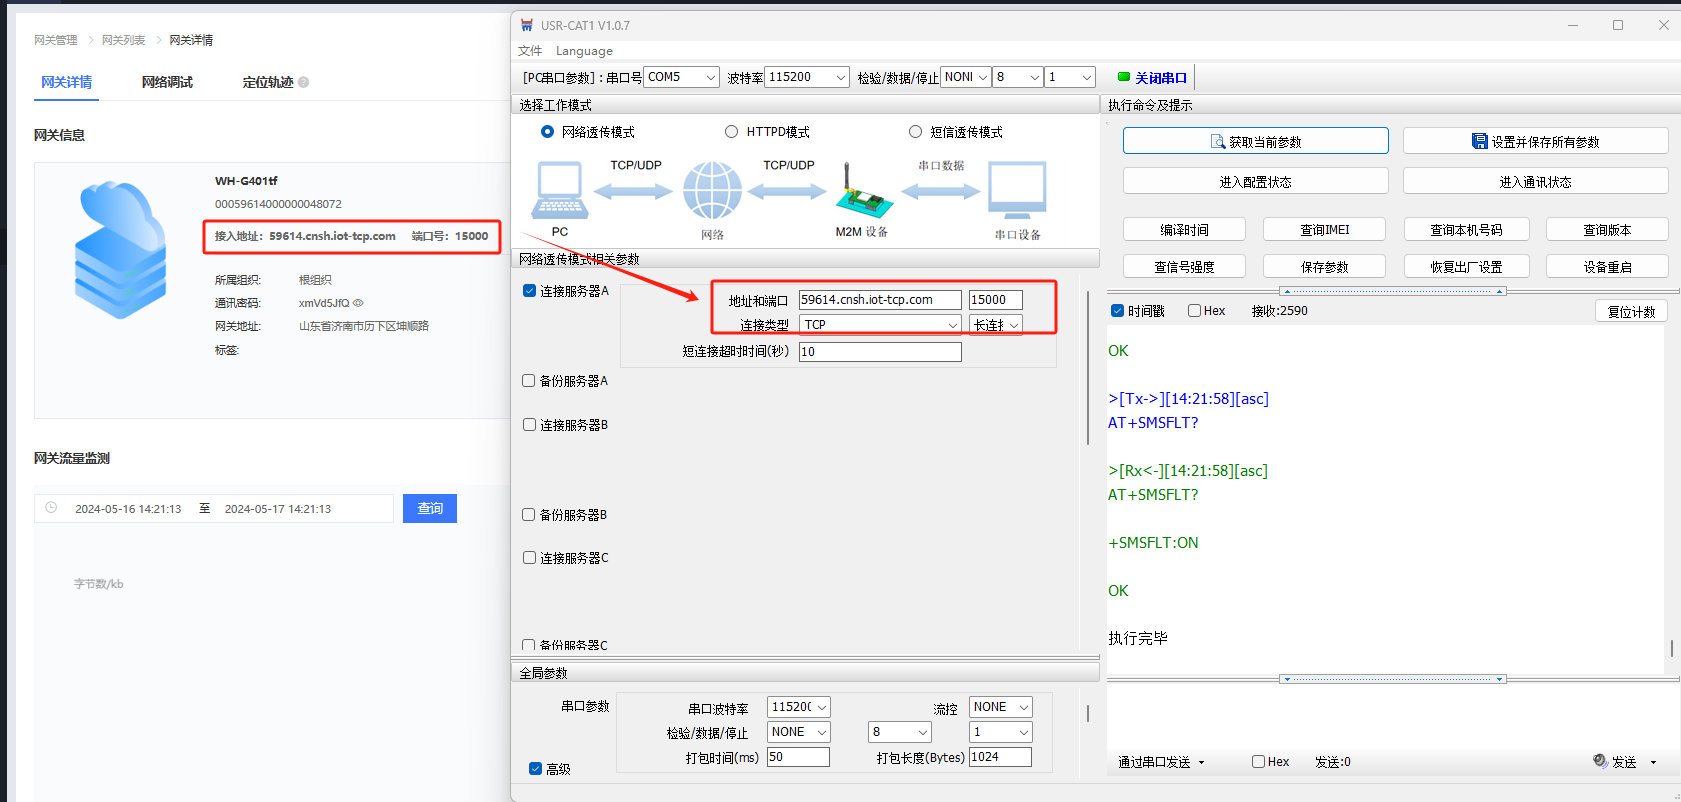Click the USR-CAT1 app icon in title bar

527,25
